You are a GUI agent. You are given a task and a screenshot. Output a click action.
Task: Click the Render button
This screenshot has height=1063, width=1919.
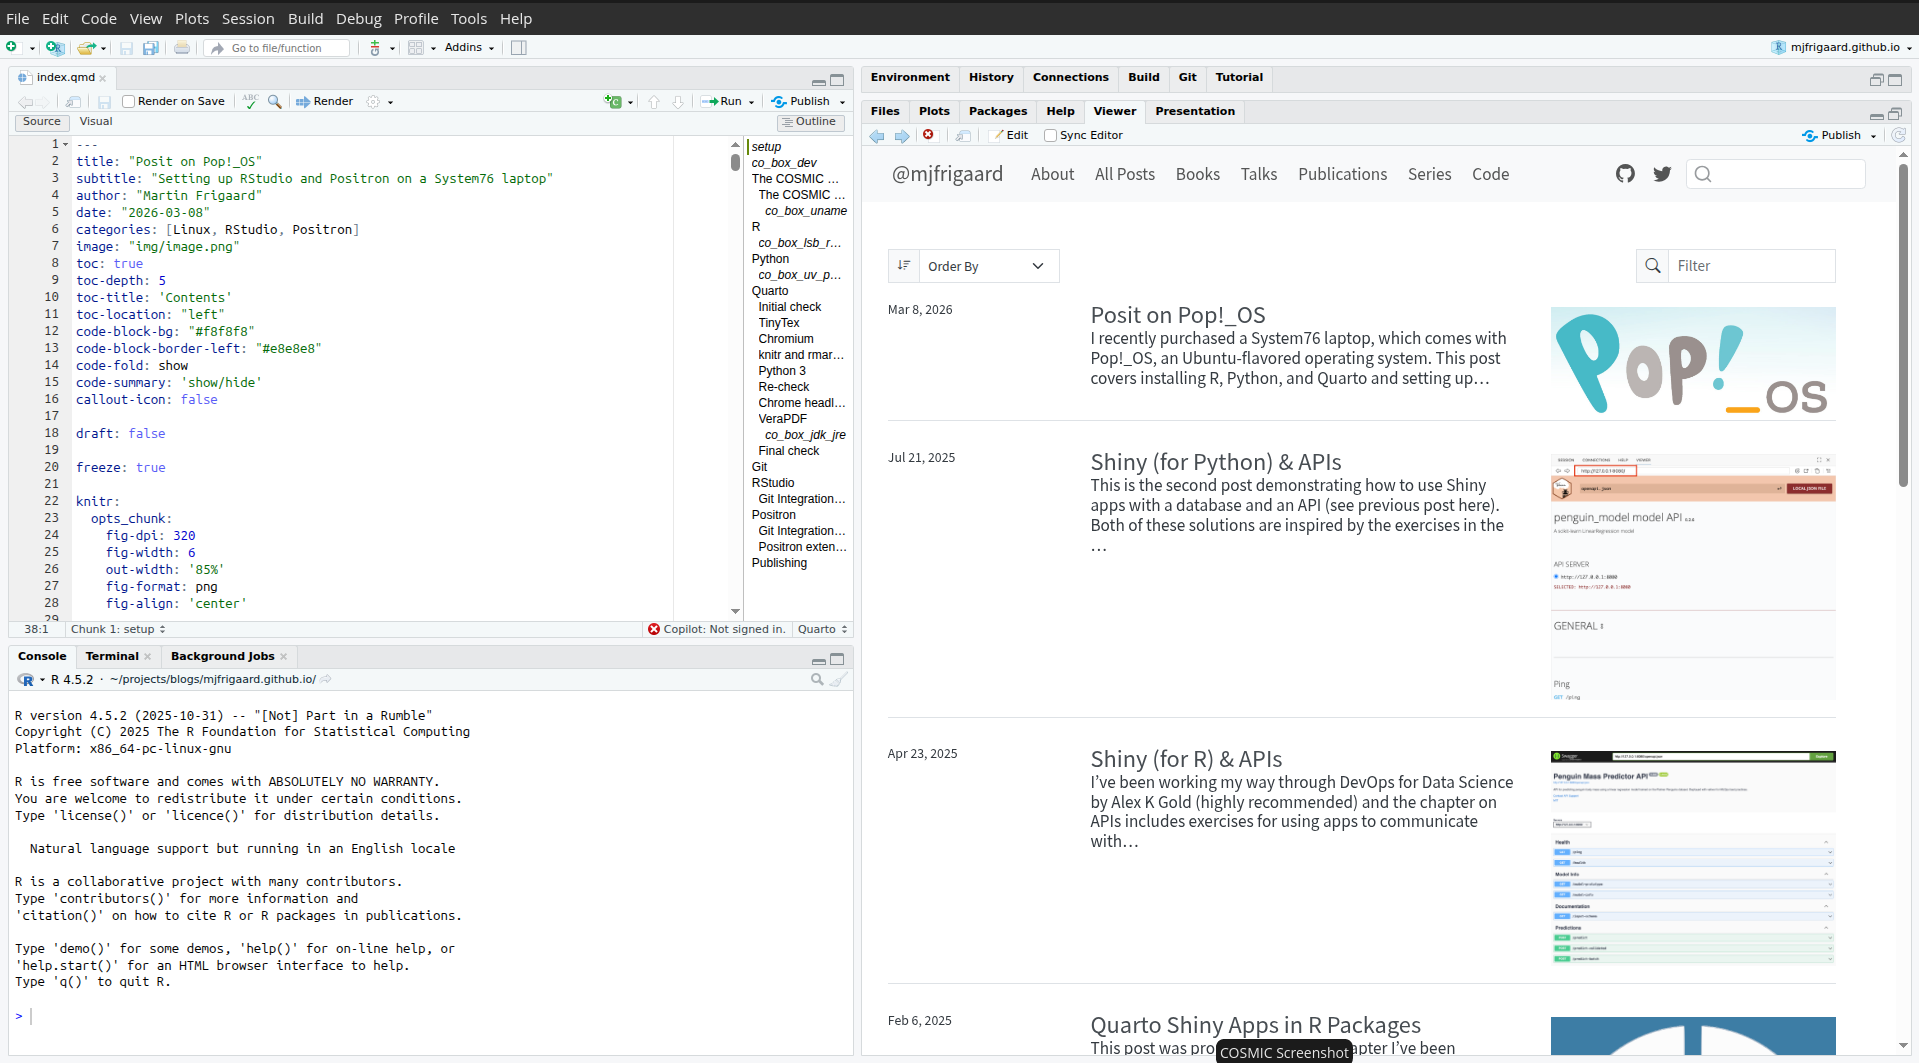324,101
